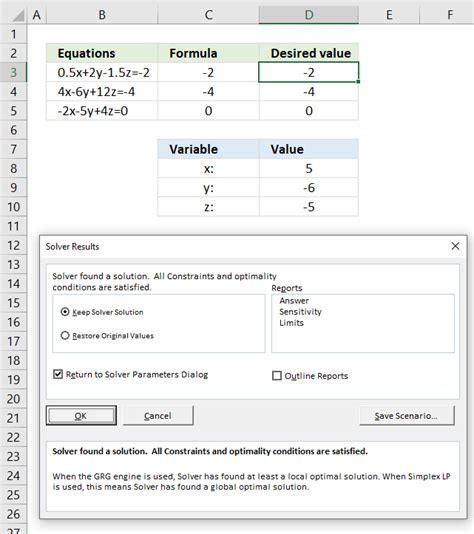Screen dimensions: 474x534
Task: Click the Value header cell
Action: coord(309,149)
